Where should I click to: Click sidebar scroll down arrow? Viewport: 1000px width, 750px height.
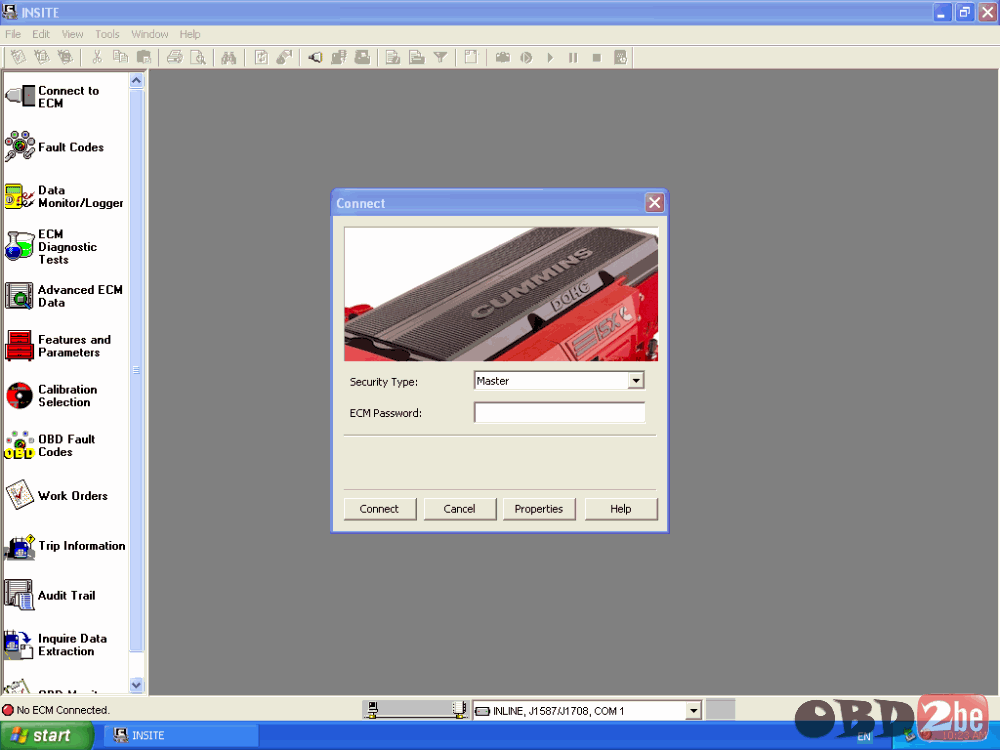point(136,685)
